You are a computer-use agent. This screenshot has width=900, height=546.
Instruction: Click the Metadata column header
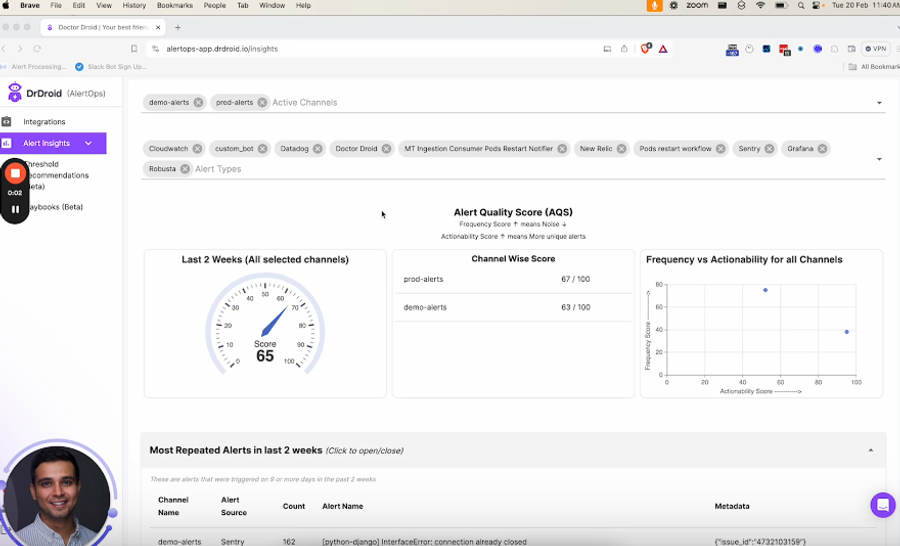[732, 506]
